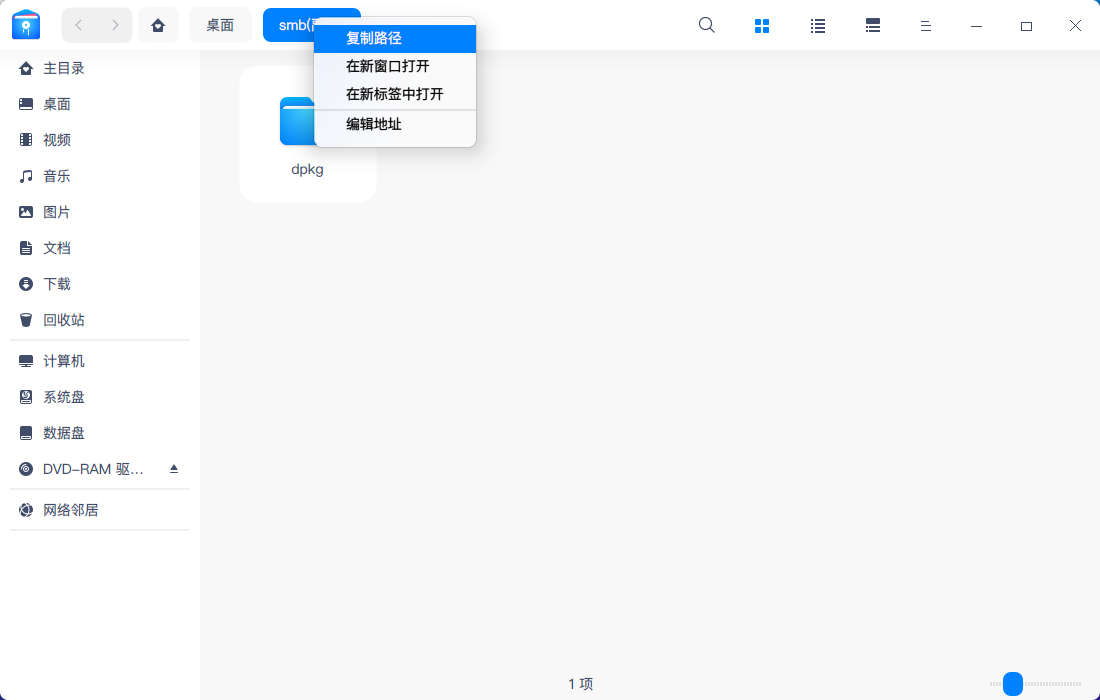The height and width of the screenshot is (700, 1100).
Task: Click the 数据盘 disk icon in sidebar
Action: pyautogui.click(x=26, y=433)
